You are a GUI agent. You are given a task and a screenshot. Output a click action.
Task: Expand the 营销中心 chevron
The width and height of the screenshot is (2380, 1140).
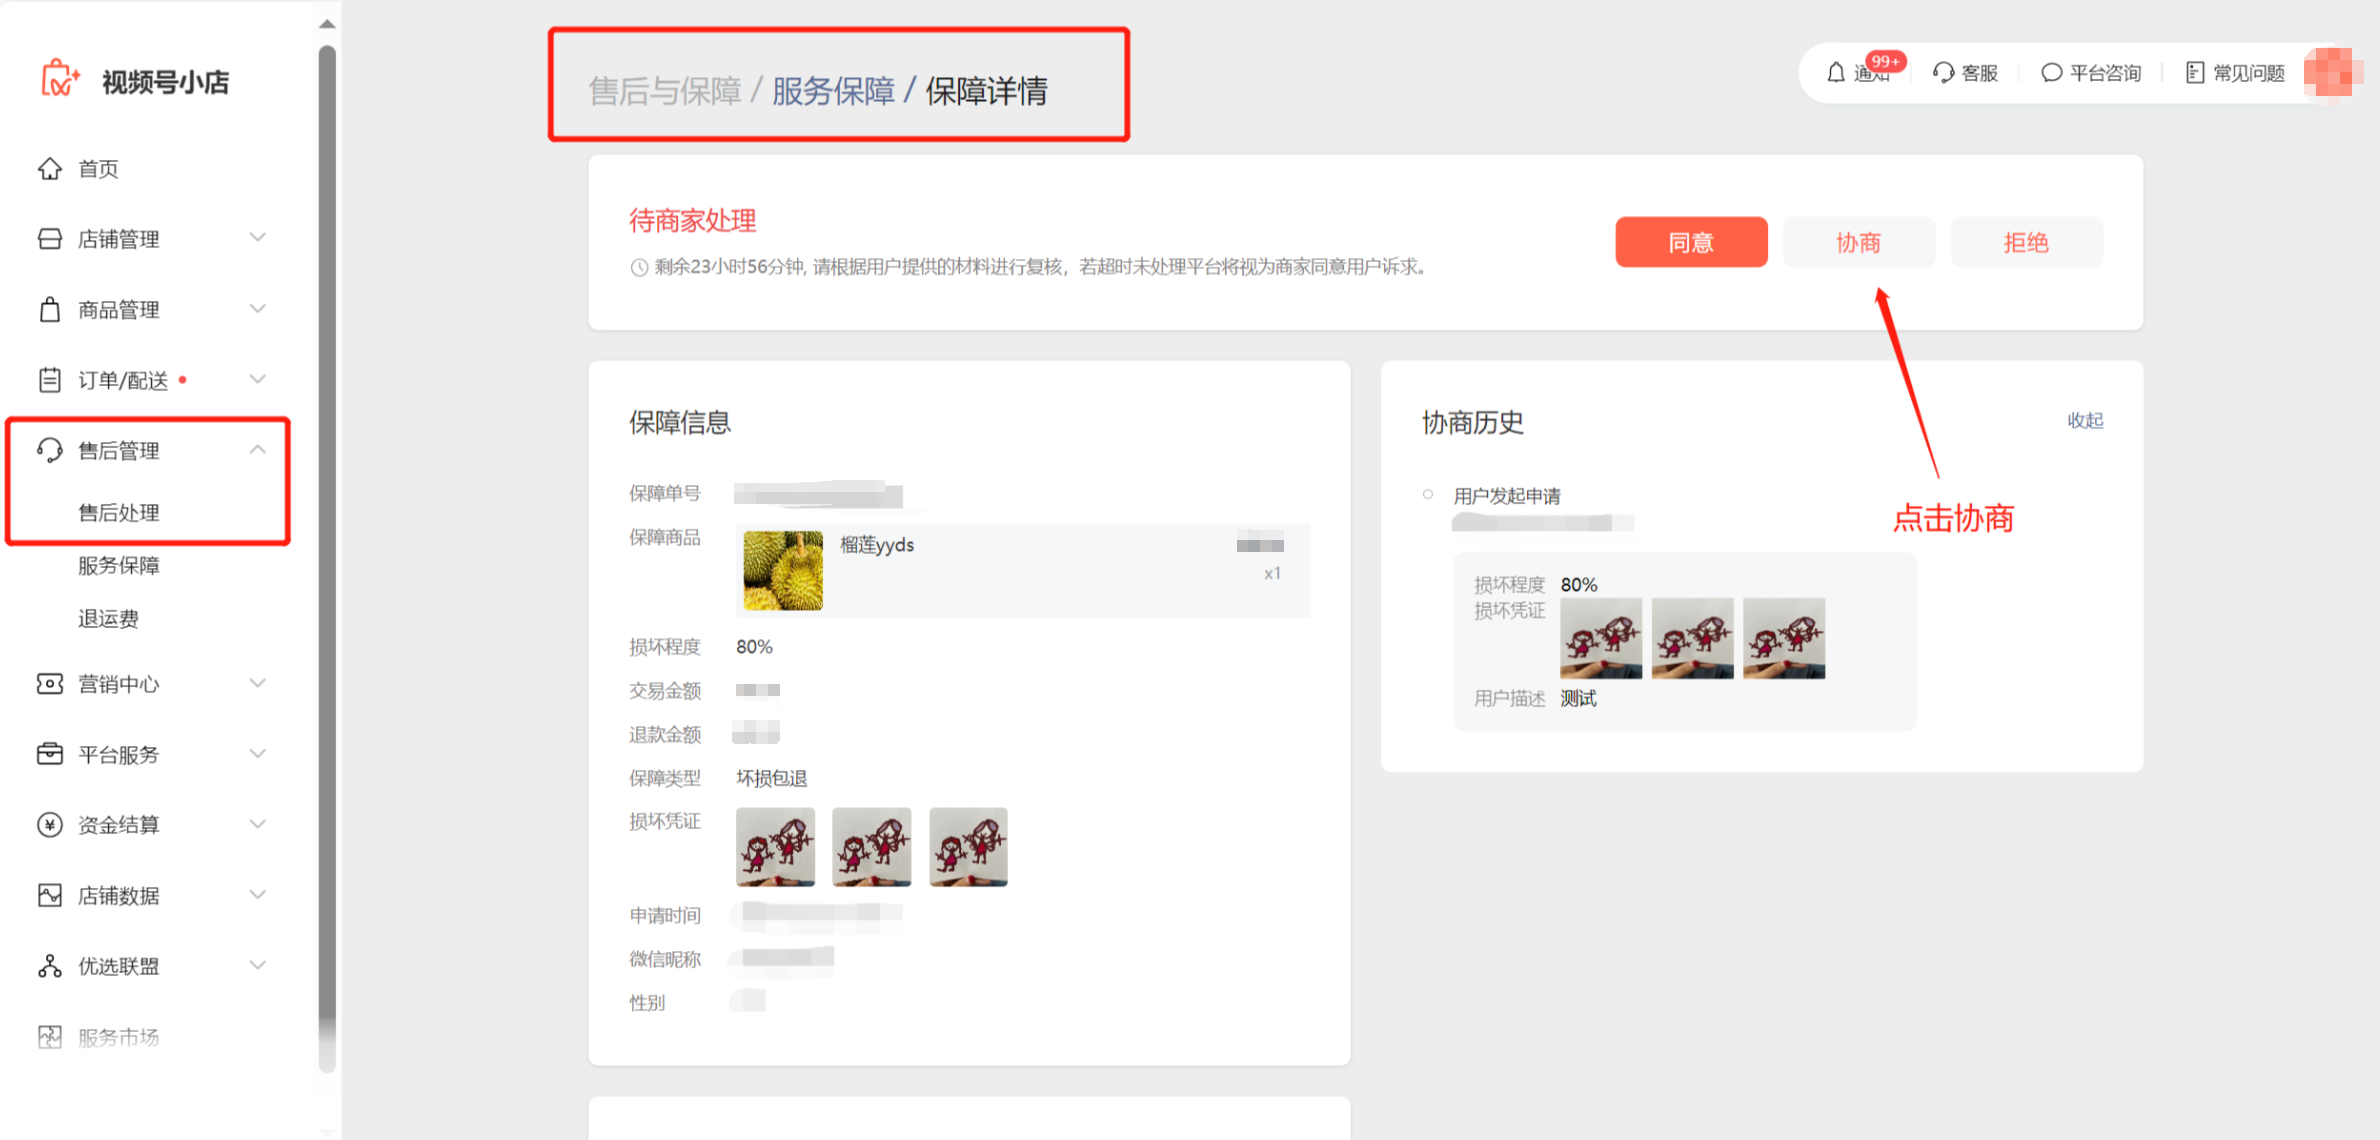click(x=258, y=684)
